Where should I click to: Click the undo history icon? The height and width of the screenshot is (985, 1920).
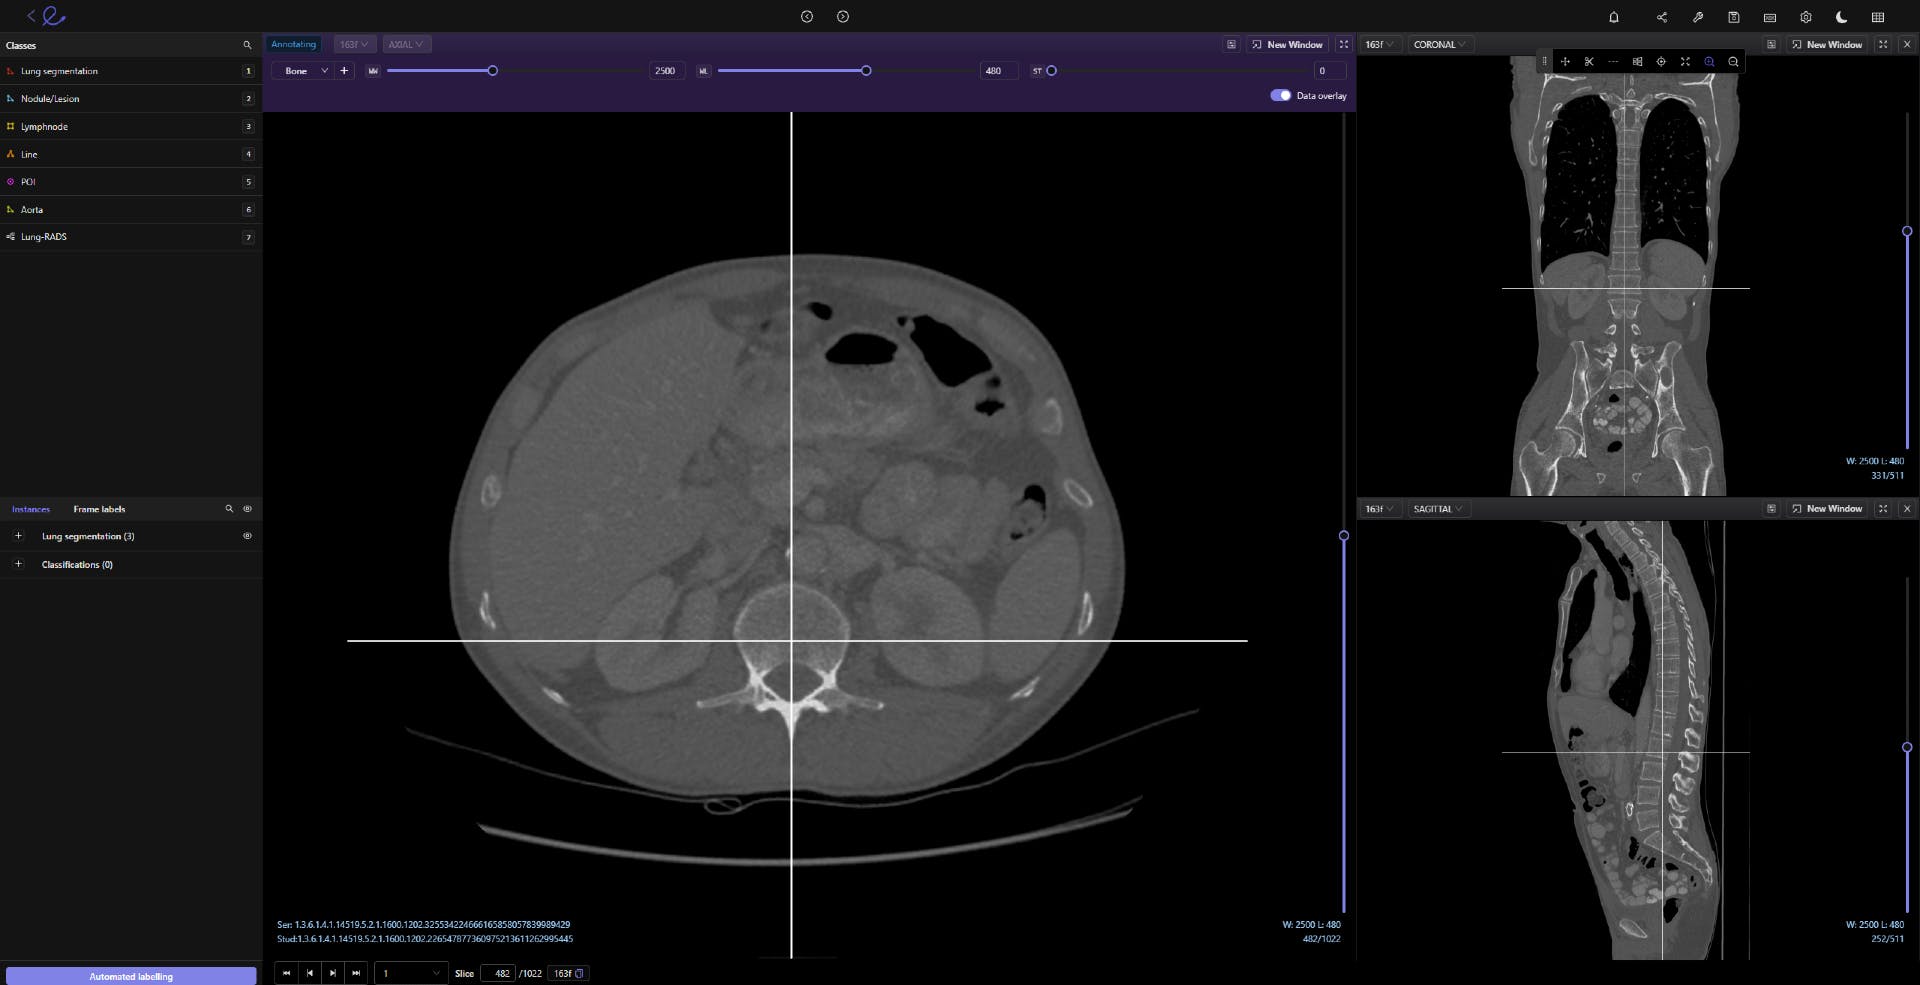pyautogui.click(x=807, y=17)
